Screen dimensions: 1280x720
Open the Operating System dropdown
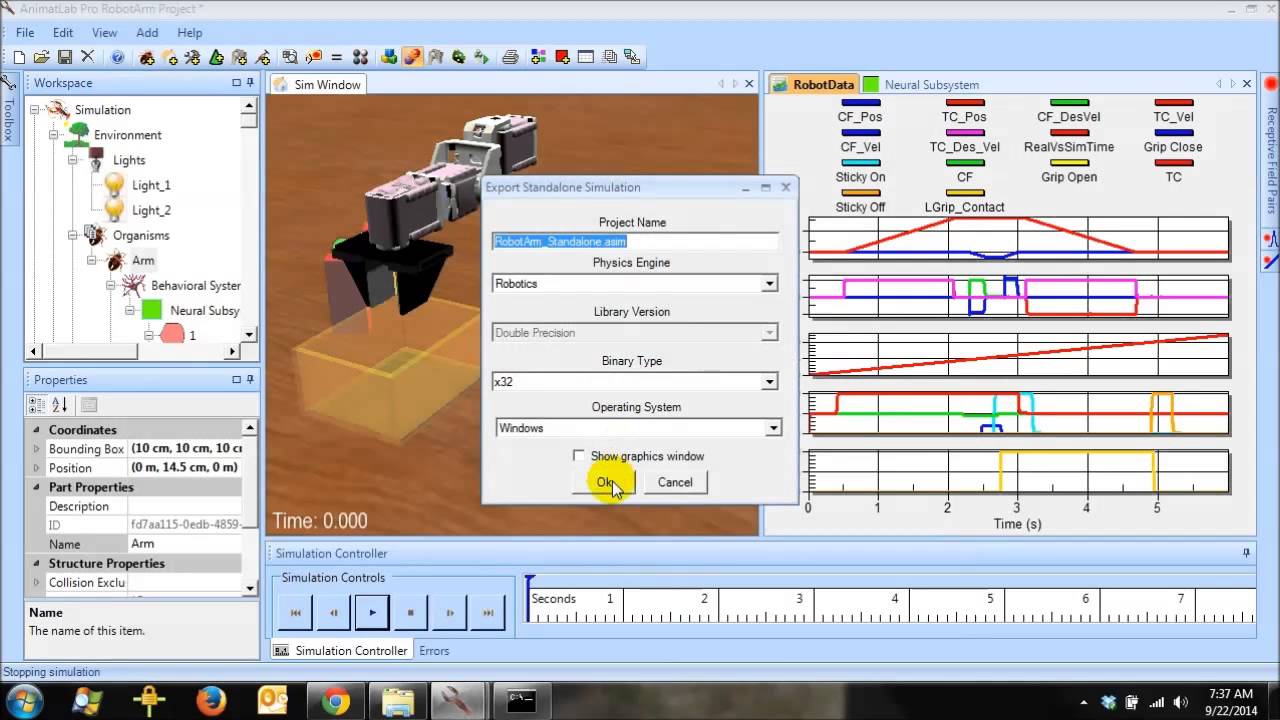(773, 428)
